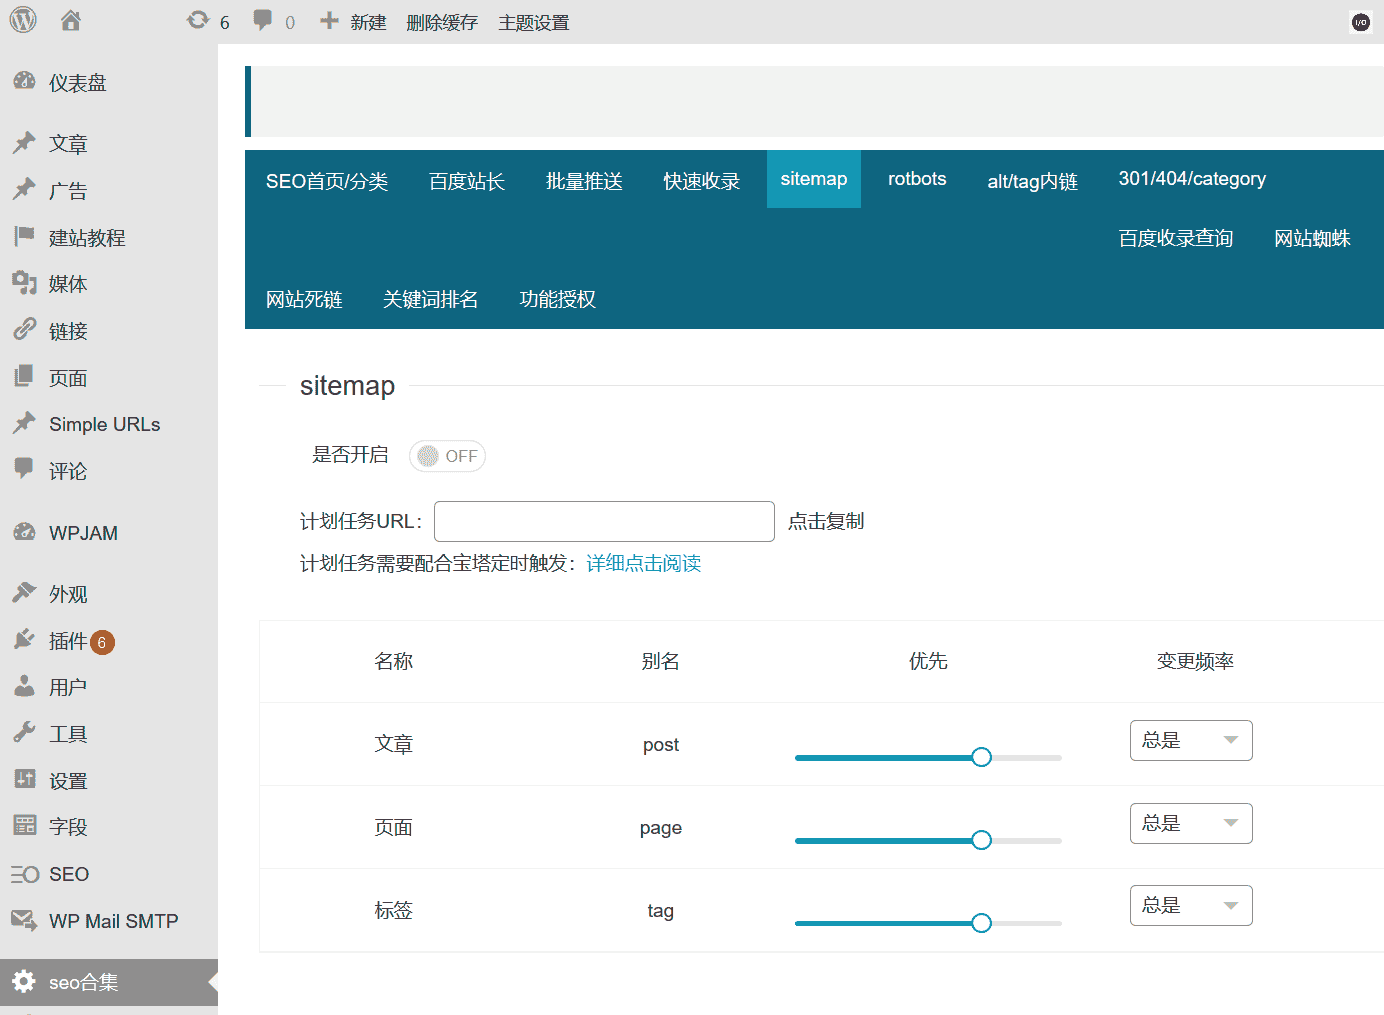Image resolution: width=1384 pixels, height=1015 pixels.
Task: Switch to the rotbots tab
Action: (x=916, y=179)
